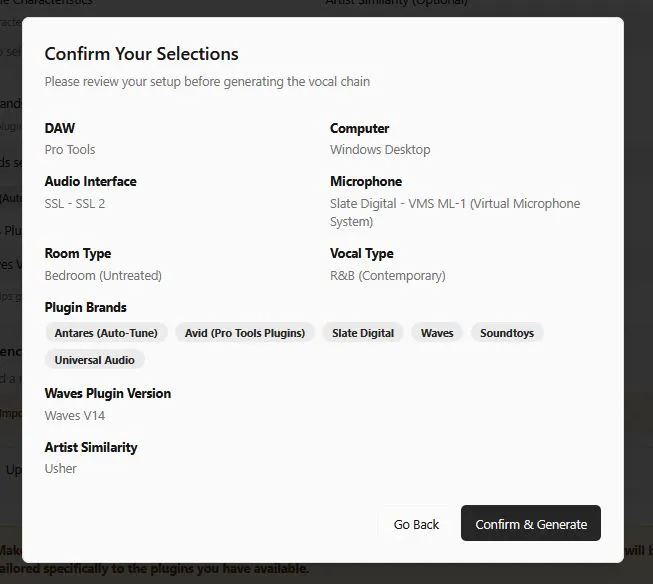Click the Go Back button
Image resolution: width=653 pixels, height=584 pixels.
tap(416, 524)
